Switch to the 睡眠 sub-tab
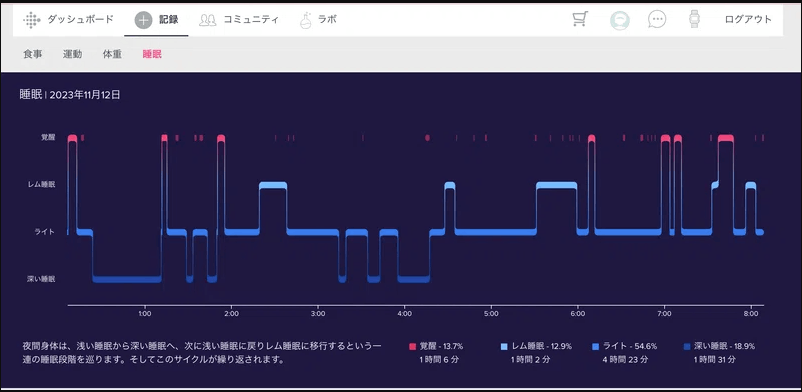 (152, 54)
